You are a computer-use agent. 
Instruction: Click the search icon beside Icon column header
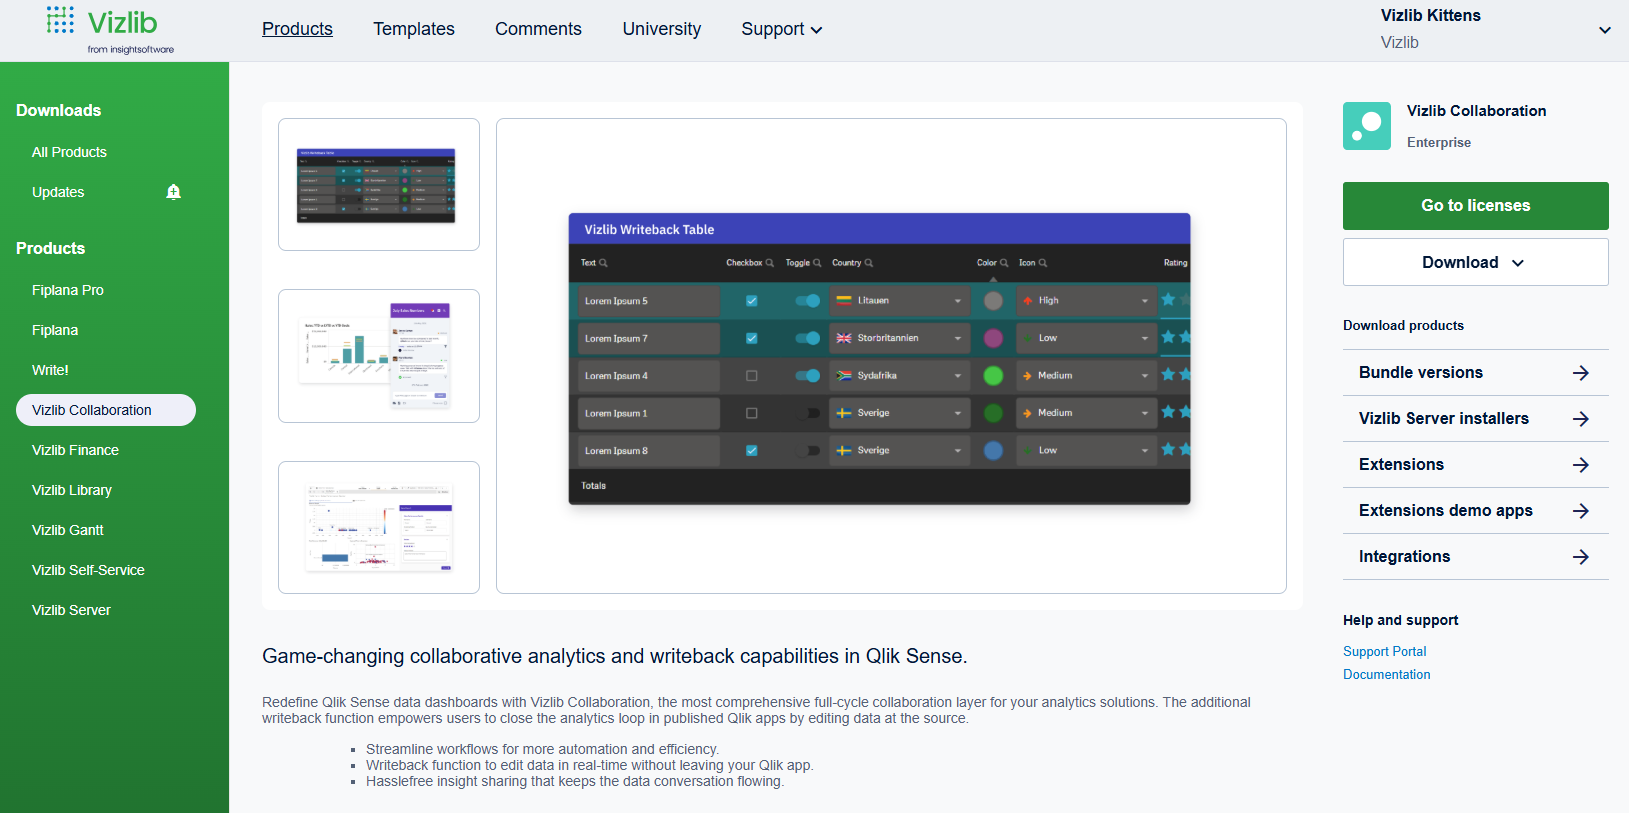(1043, 263)
